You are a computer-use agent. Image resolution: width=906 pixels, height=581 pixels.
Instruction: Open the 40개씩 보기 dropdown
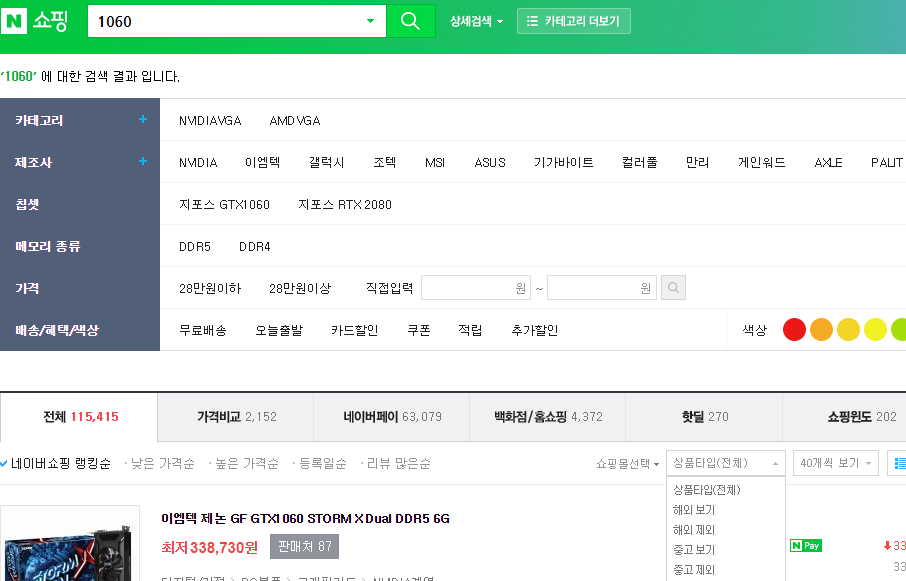835,462
